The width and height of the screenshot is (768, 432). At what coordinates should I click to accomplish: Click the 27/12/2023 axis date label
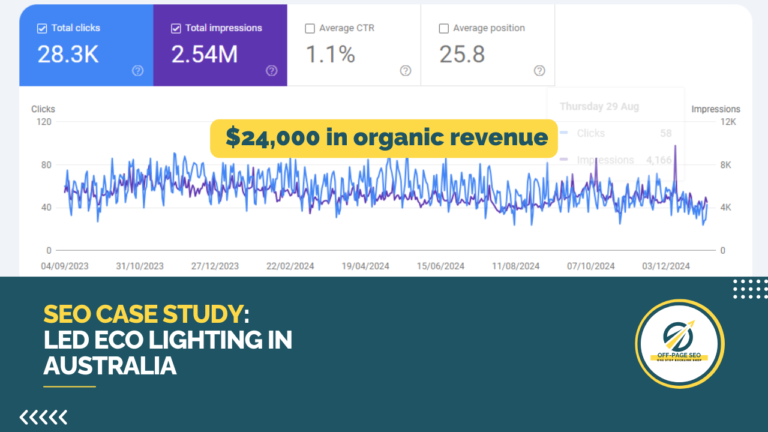215,266
